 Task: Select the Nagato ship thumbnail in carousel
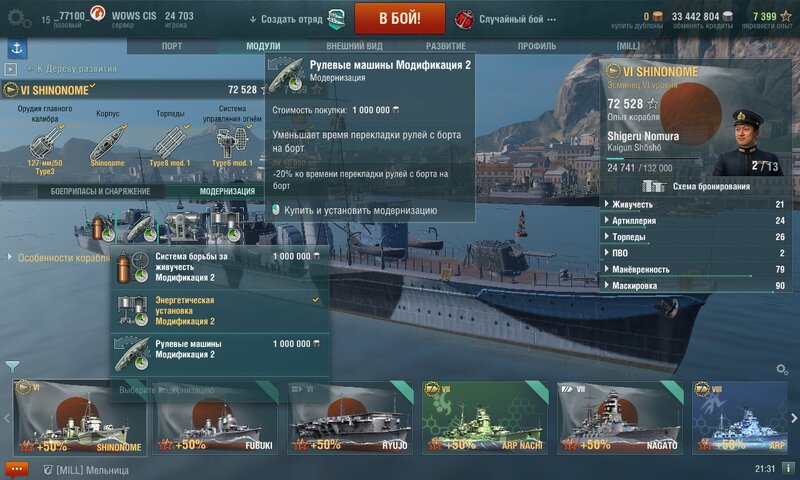(620, 417)
